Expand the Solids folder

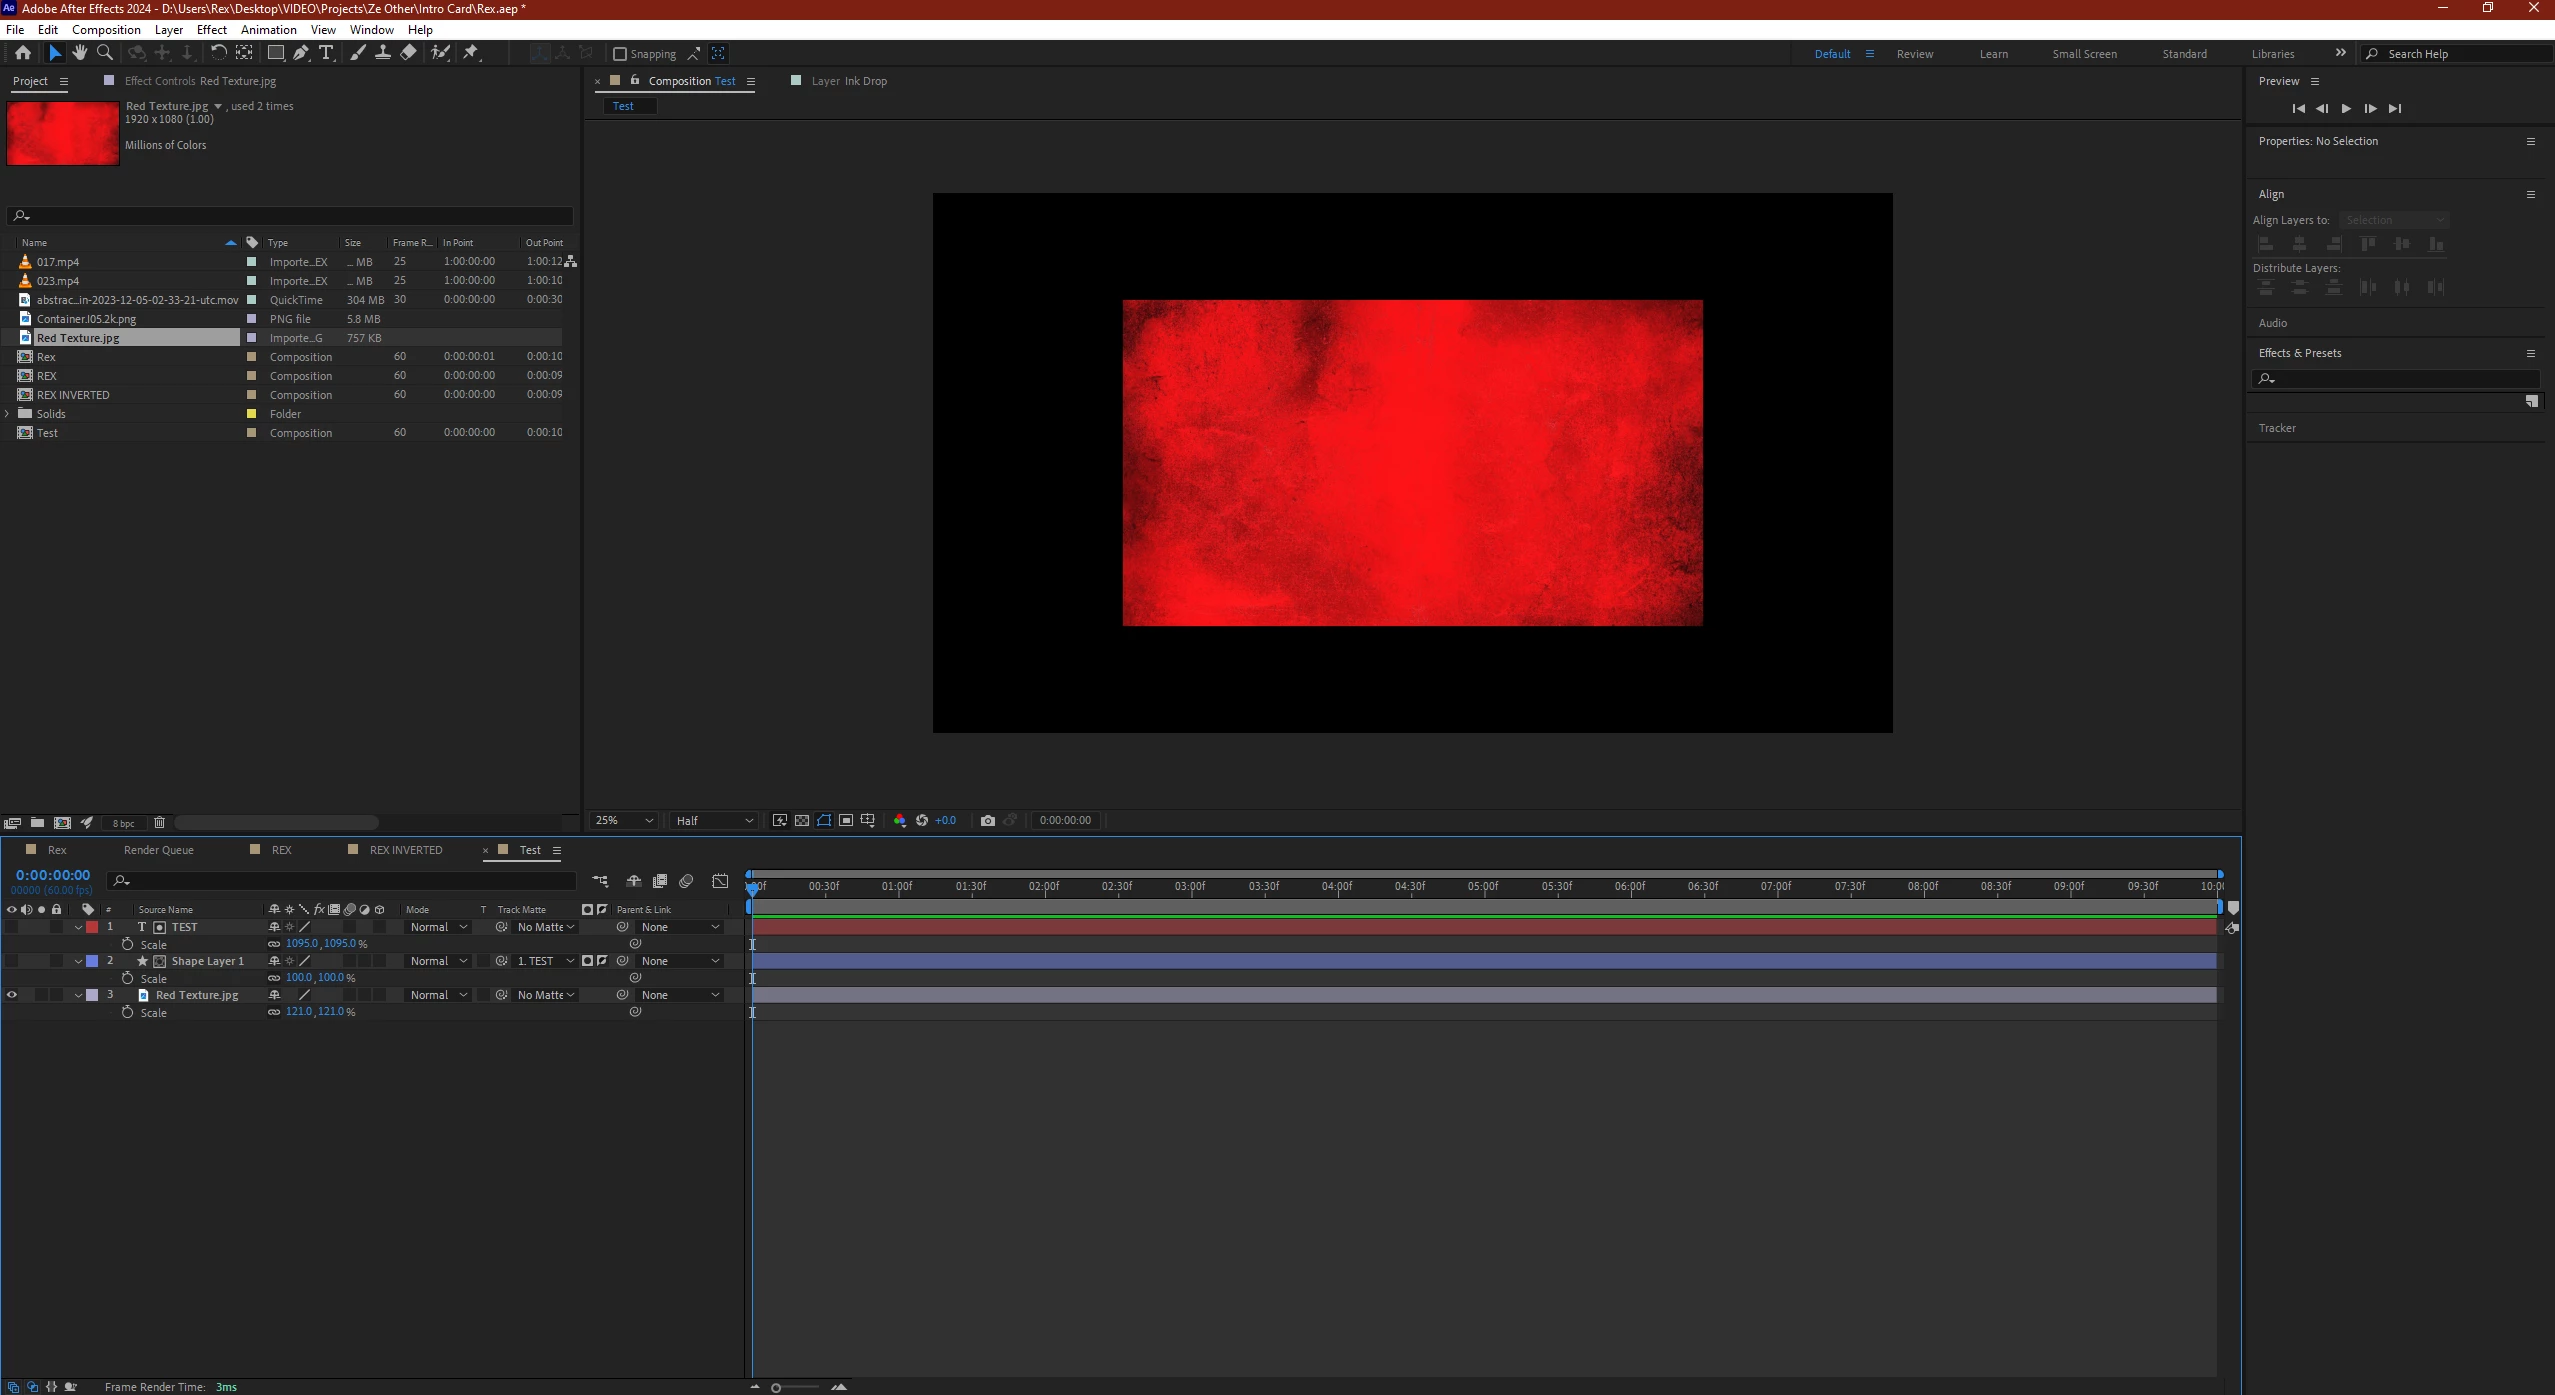point(8,414)
